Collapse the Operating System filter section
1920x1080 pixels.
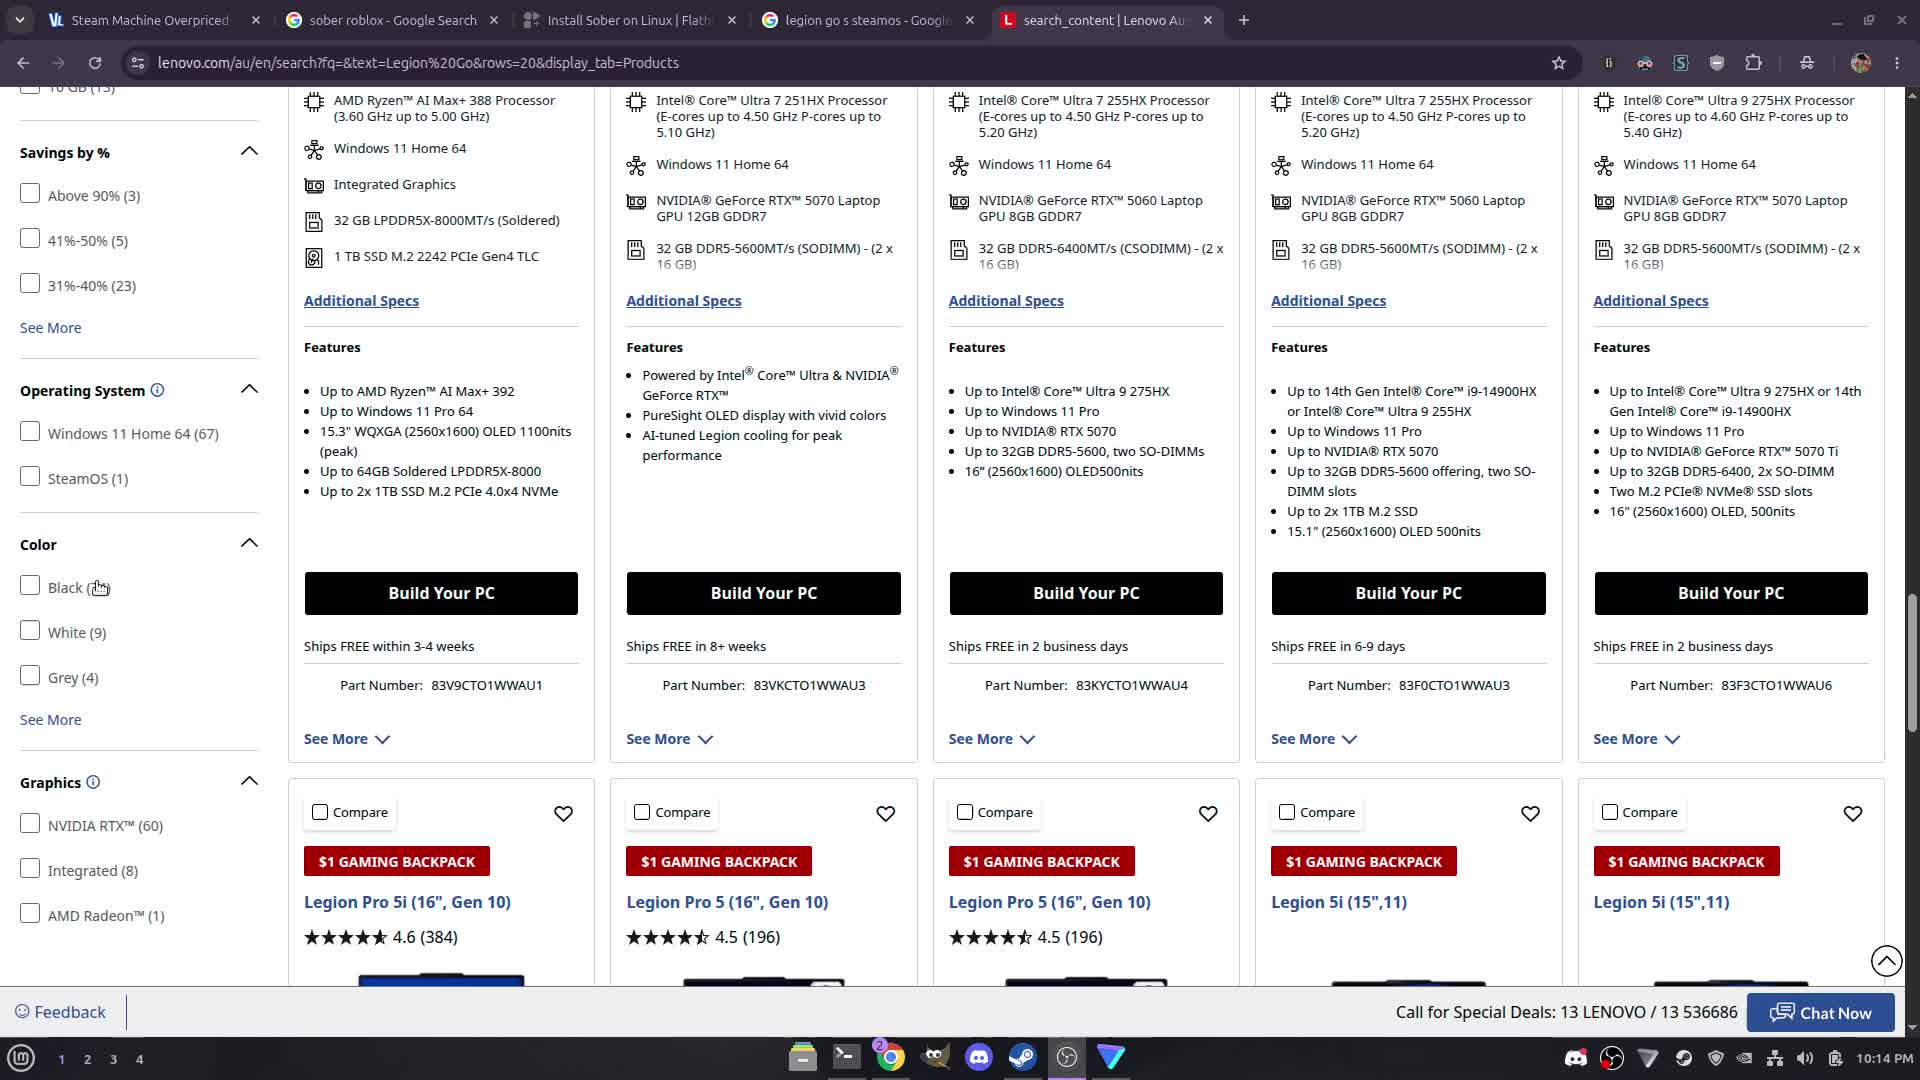coord(249,389)
